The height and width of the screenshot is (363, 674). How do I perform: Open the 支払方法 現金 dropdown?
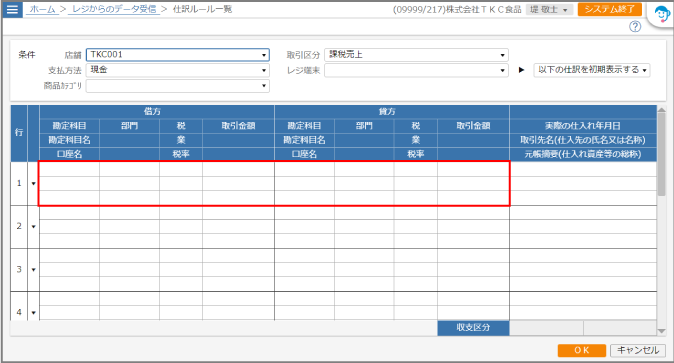click(178, 70)
